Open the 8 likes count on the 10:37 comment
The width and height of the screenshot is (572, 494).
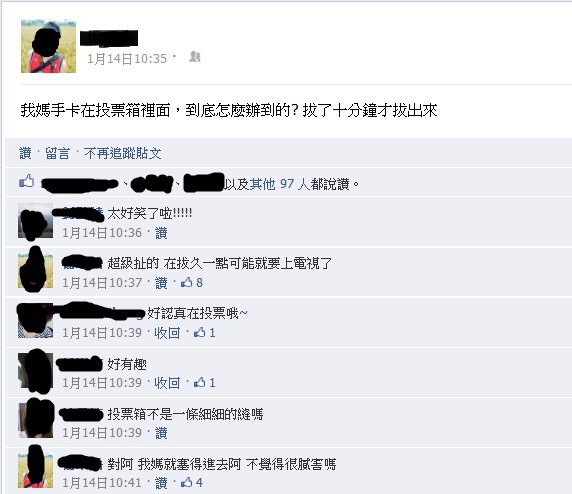click(192, 282)
